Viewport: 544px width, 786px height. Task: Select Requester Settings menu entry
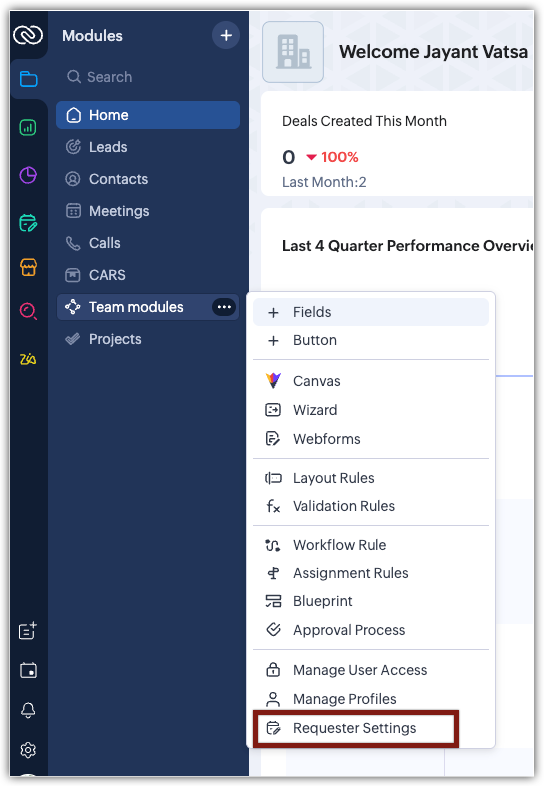tap(355, 728)
